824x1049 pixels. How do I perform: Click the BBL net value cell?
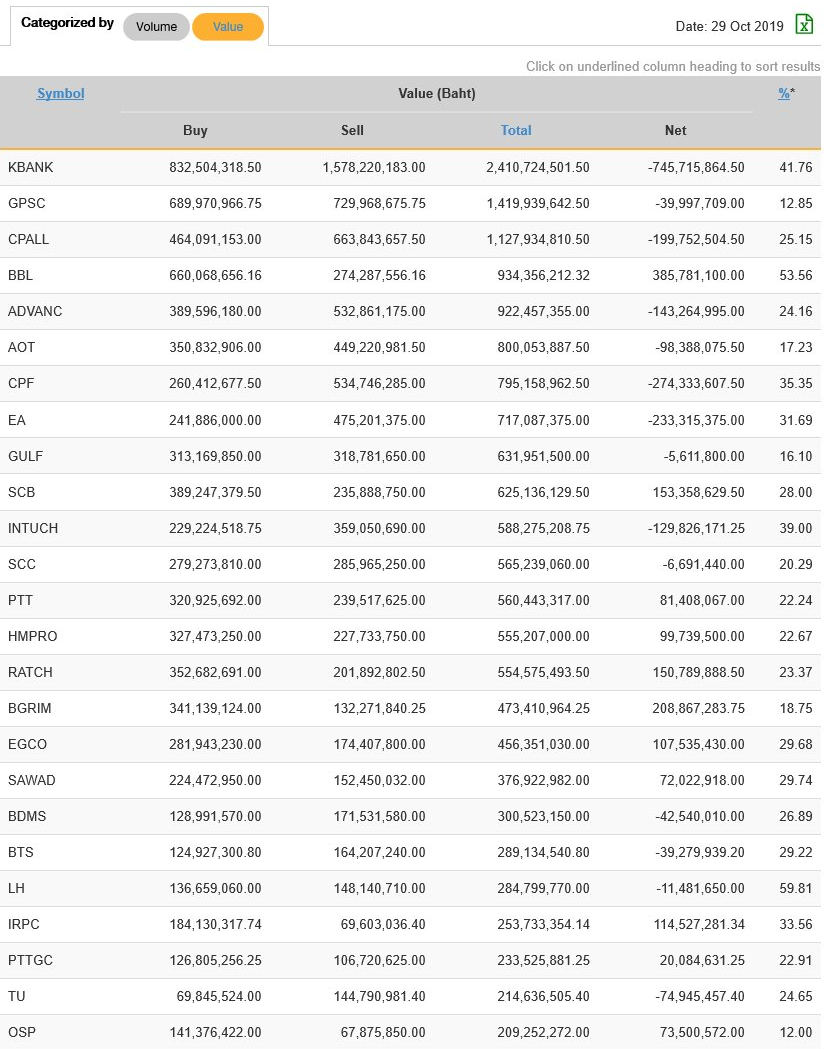click(695, 275)
